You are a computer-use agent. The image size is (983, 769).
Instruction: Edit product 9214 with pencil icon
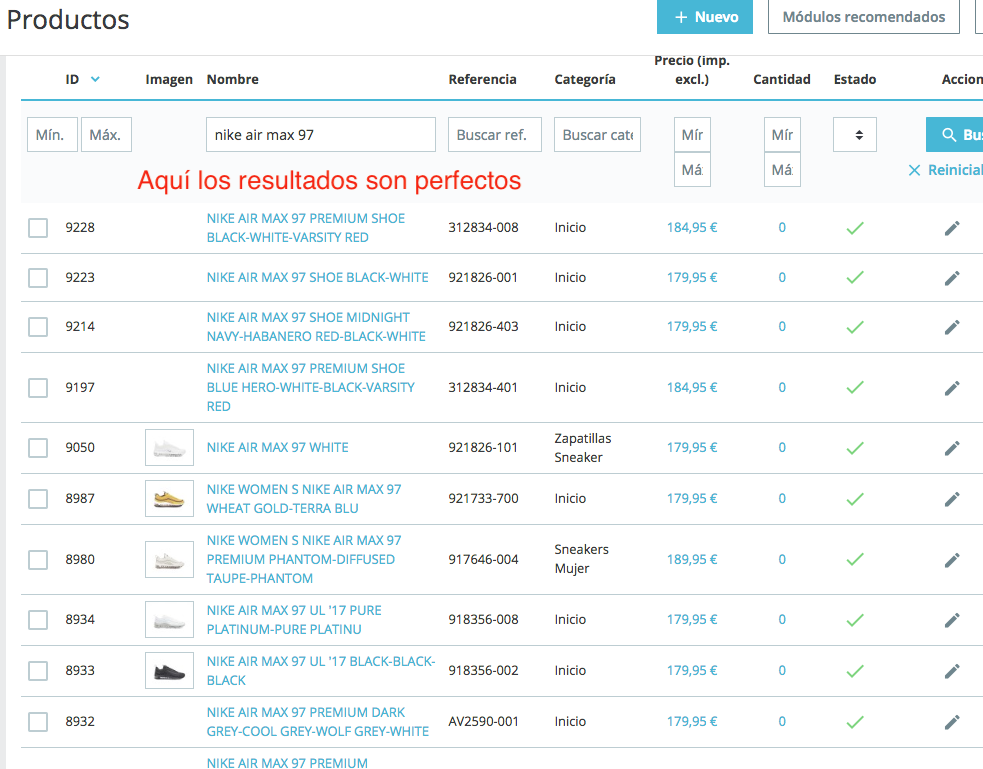tap(952, 327)
